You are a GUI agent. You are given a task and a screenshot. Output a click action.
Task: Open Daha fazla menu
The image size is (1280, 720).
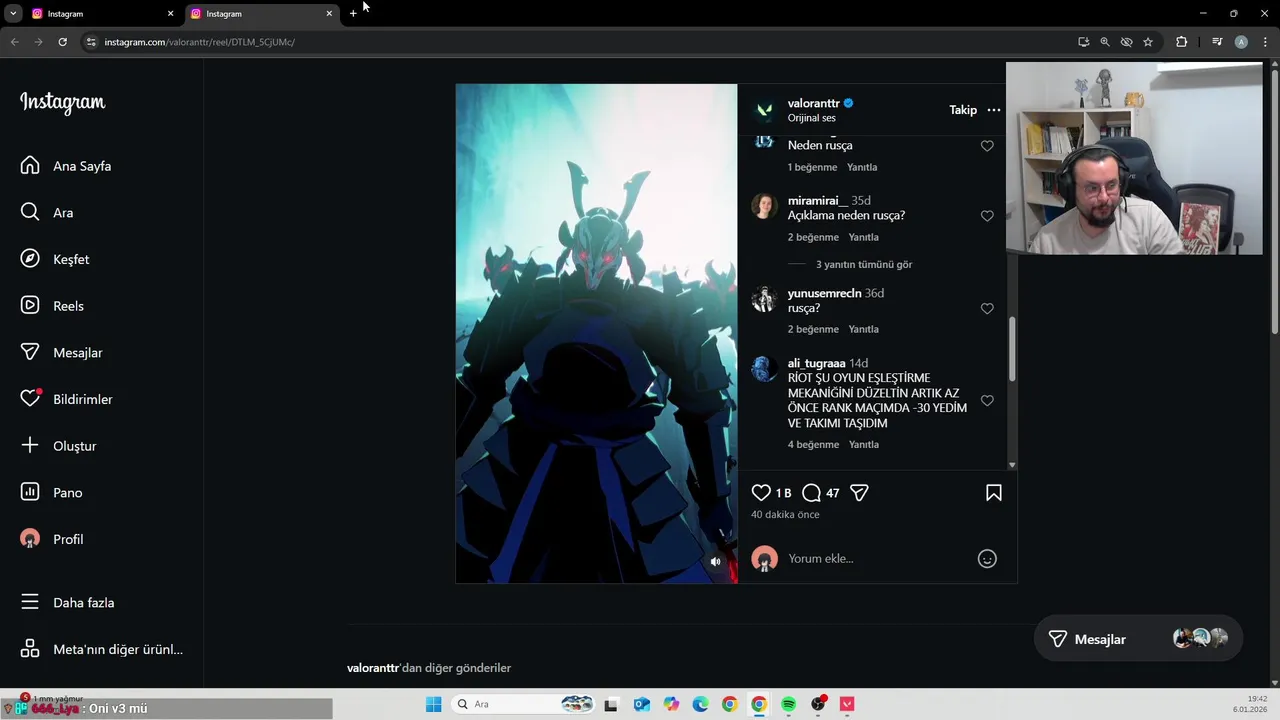coord(69,603)
